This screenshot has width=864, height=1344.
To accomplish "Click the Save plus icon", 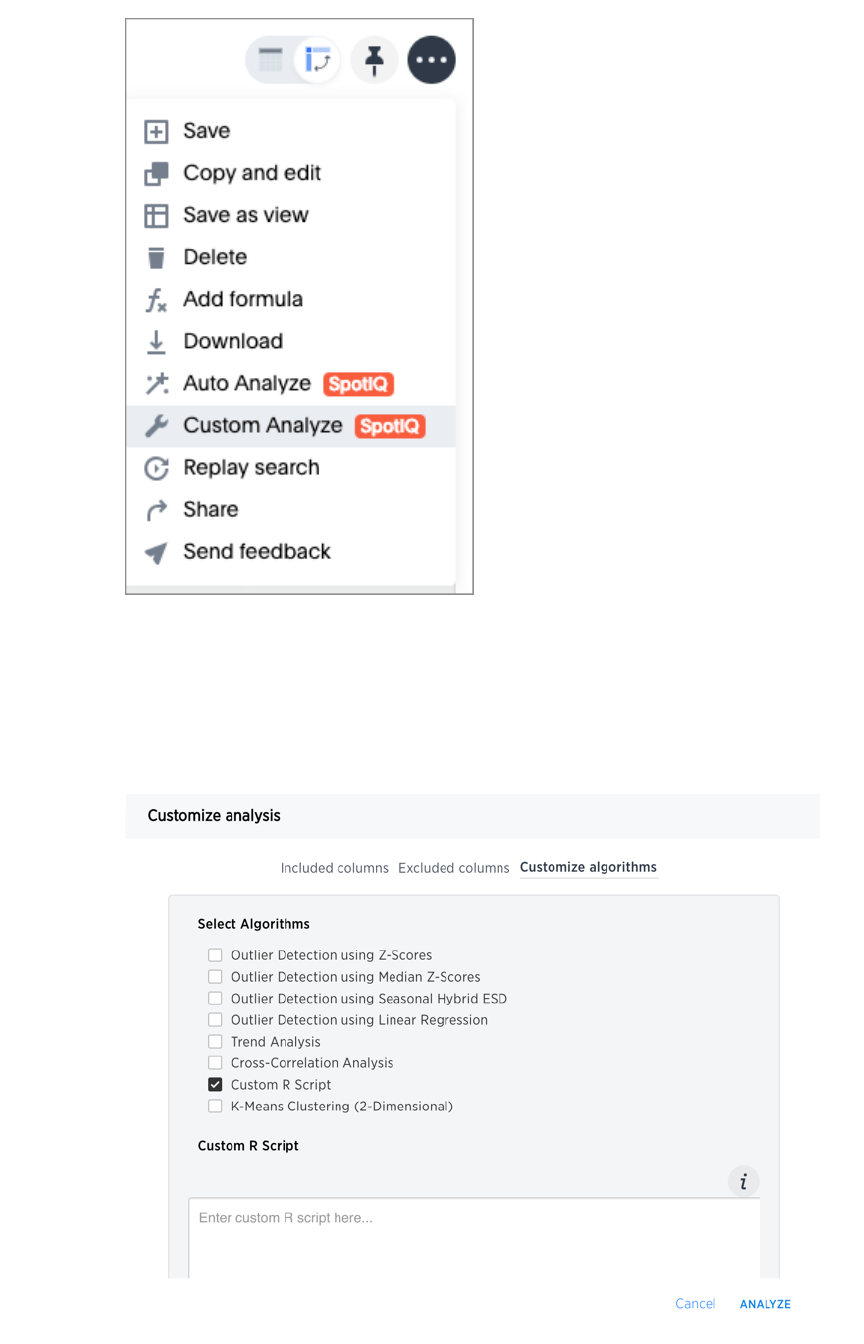I will [x=156, y=132].
